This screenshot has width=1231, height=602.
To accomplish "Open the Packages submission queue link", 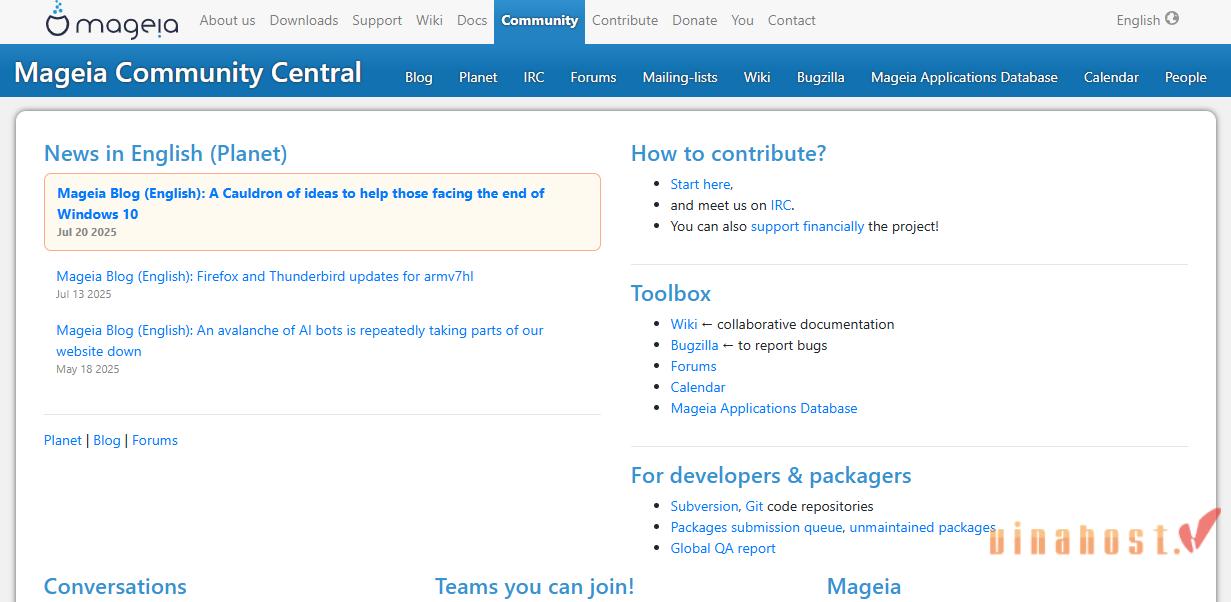I will pos(757,527).
